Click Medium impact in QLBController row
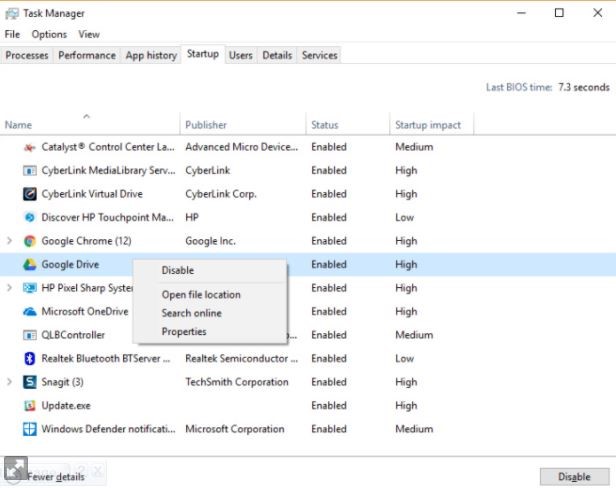 [x=414, y=335]
